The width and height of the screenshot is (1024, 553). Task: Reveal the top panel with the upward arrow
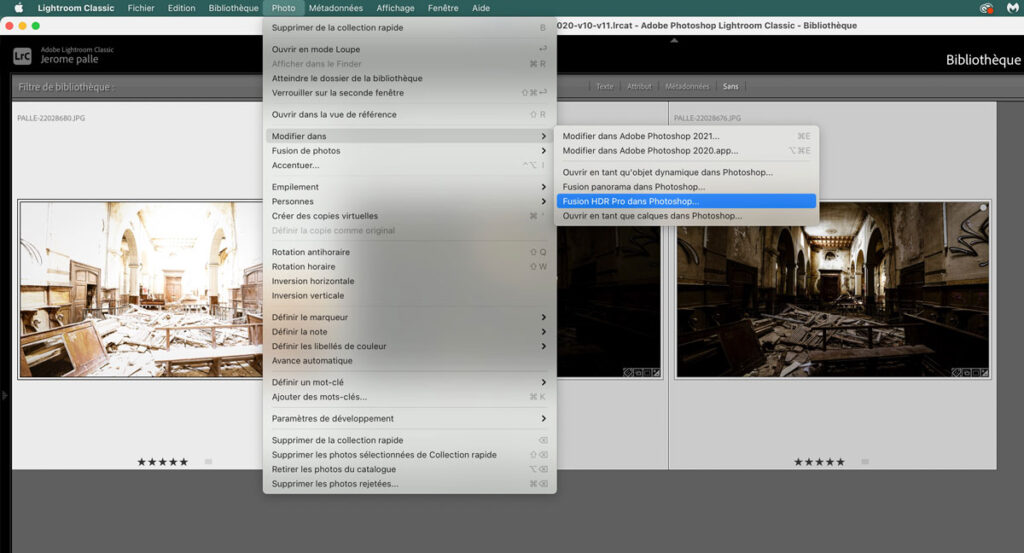674,41
